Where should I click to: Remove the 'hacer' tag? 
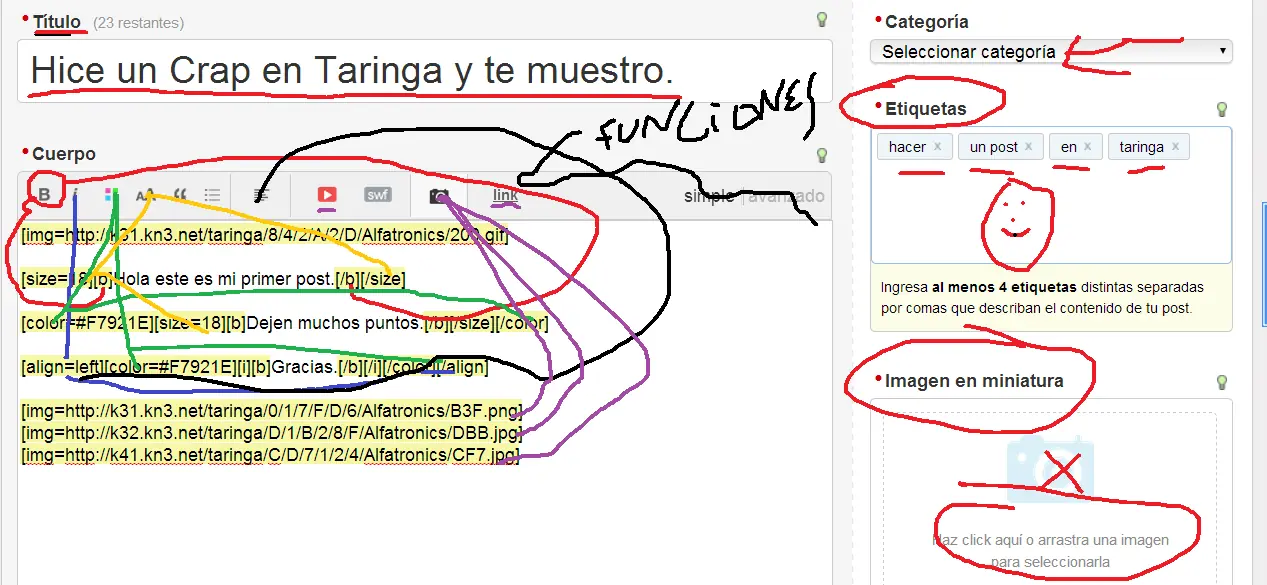[937, 146]
